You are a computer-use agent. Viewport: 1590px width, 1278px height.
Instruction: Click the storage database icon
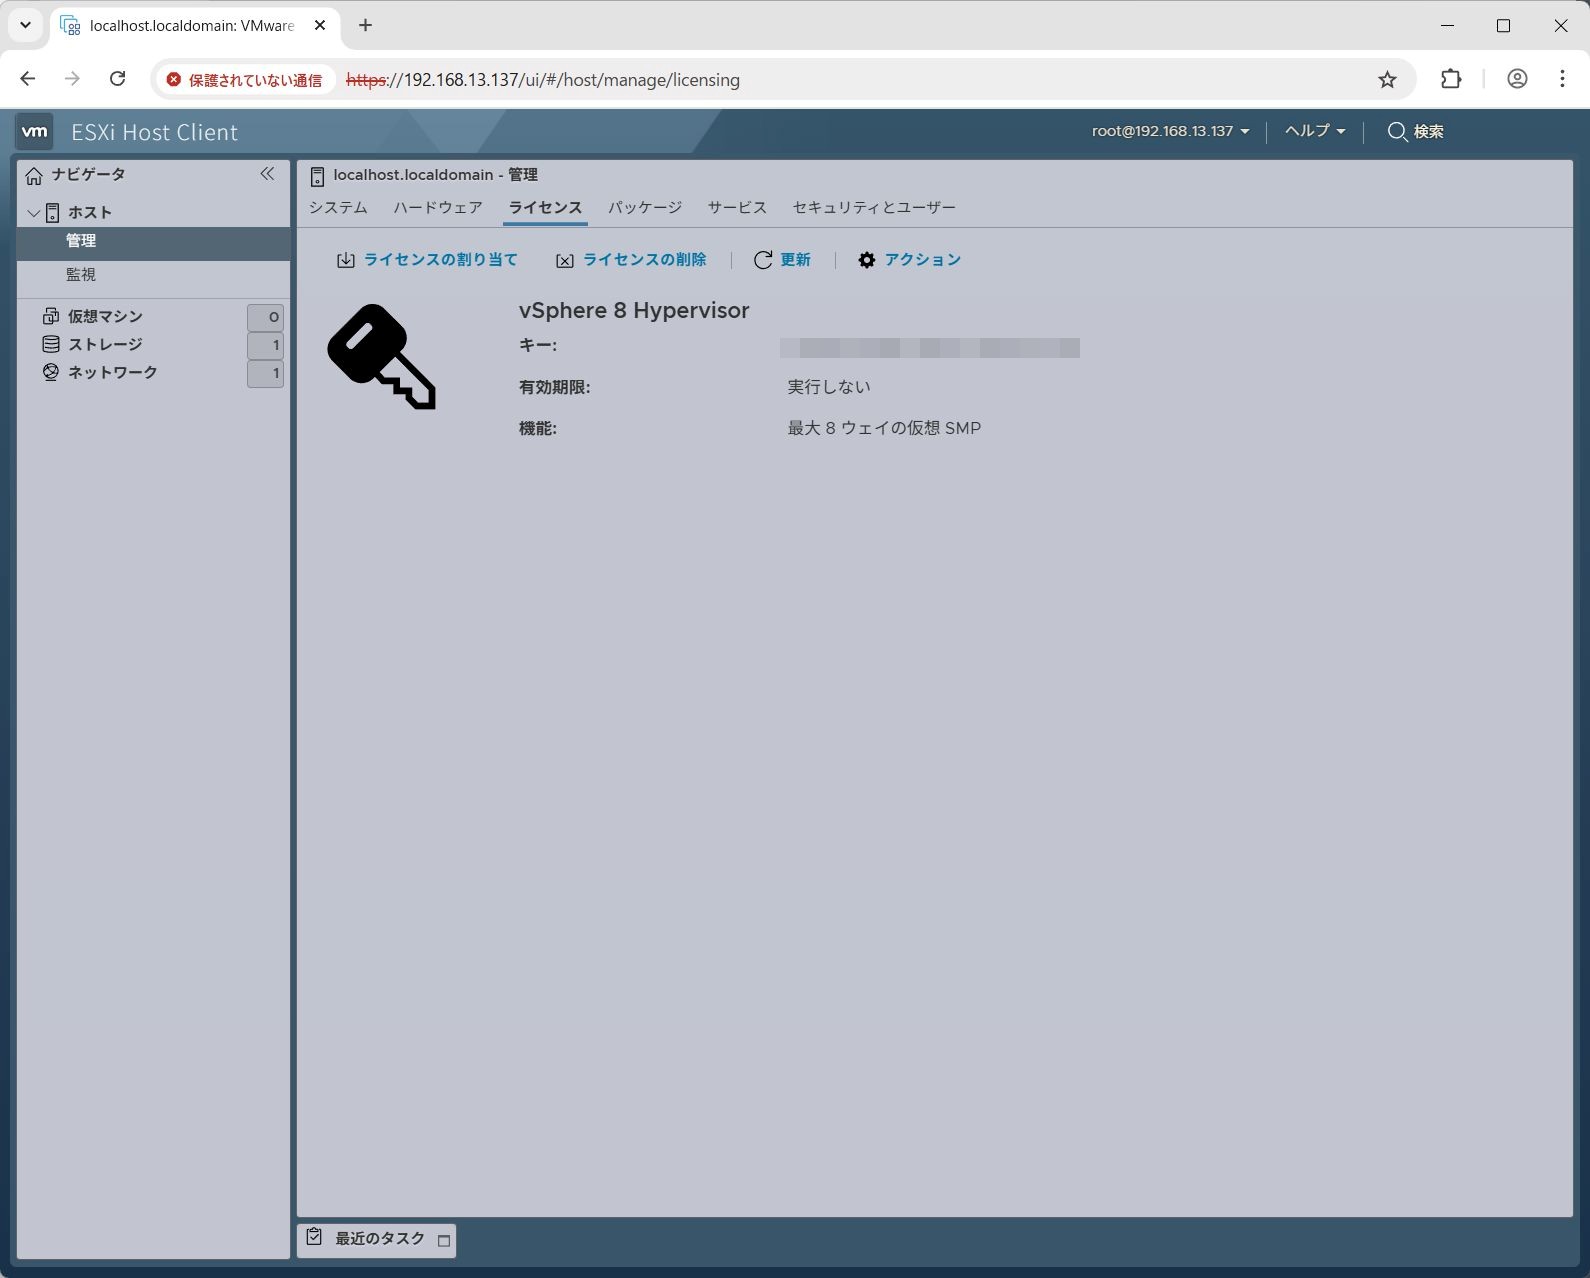[51, 344]
